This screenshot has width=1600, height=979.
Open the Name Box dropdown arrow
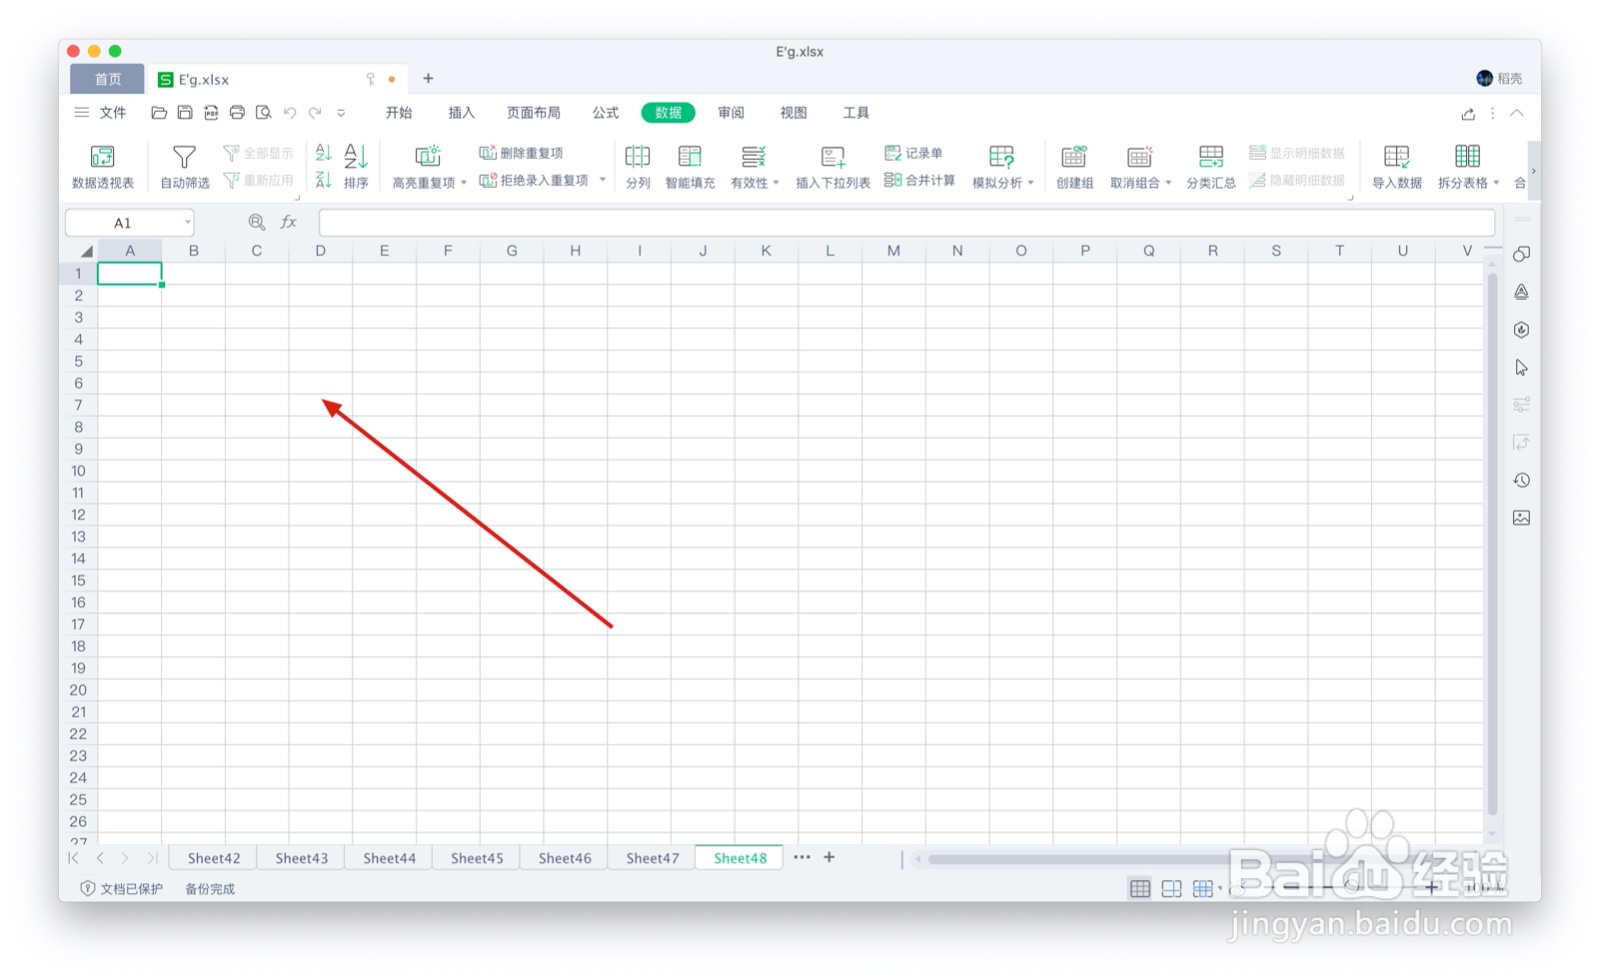pyautogui.click(x=187, y=222)
